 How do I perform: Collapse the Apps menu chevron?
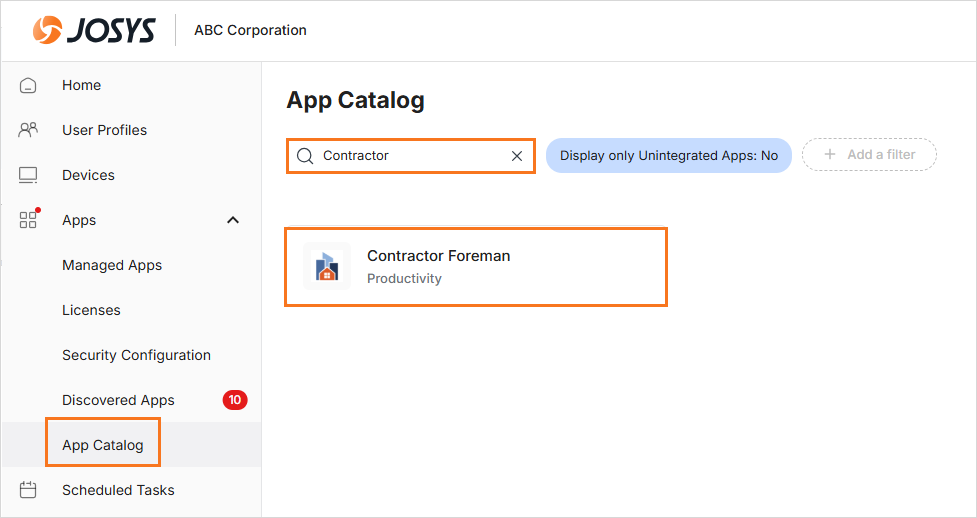coord(233,220)
